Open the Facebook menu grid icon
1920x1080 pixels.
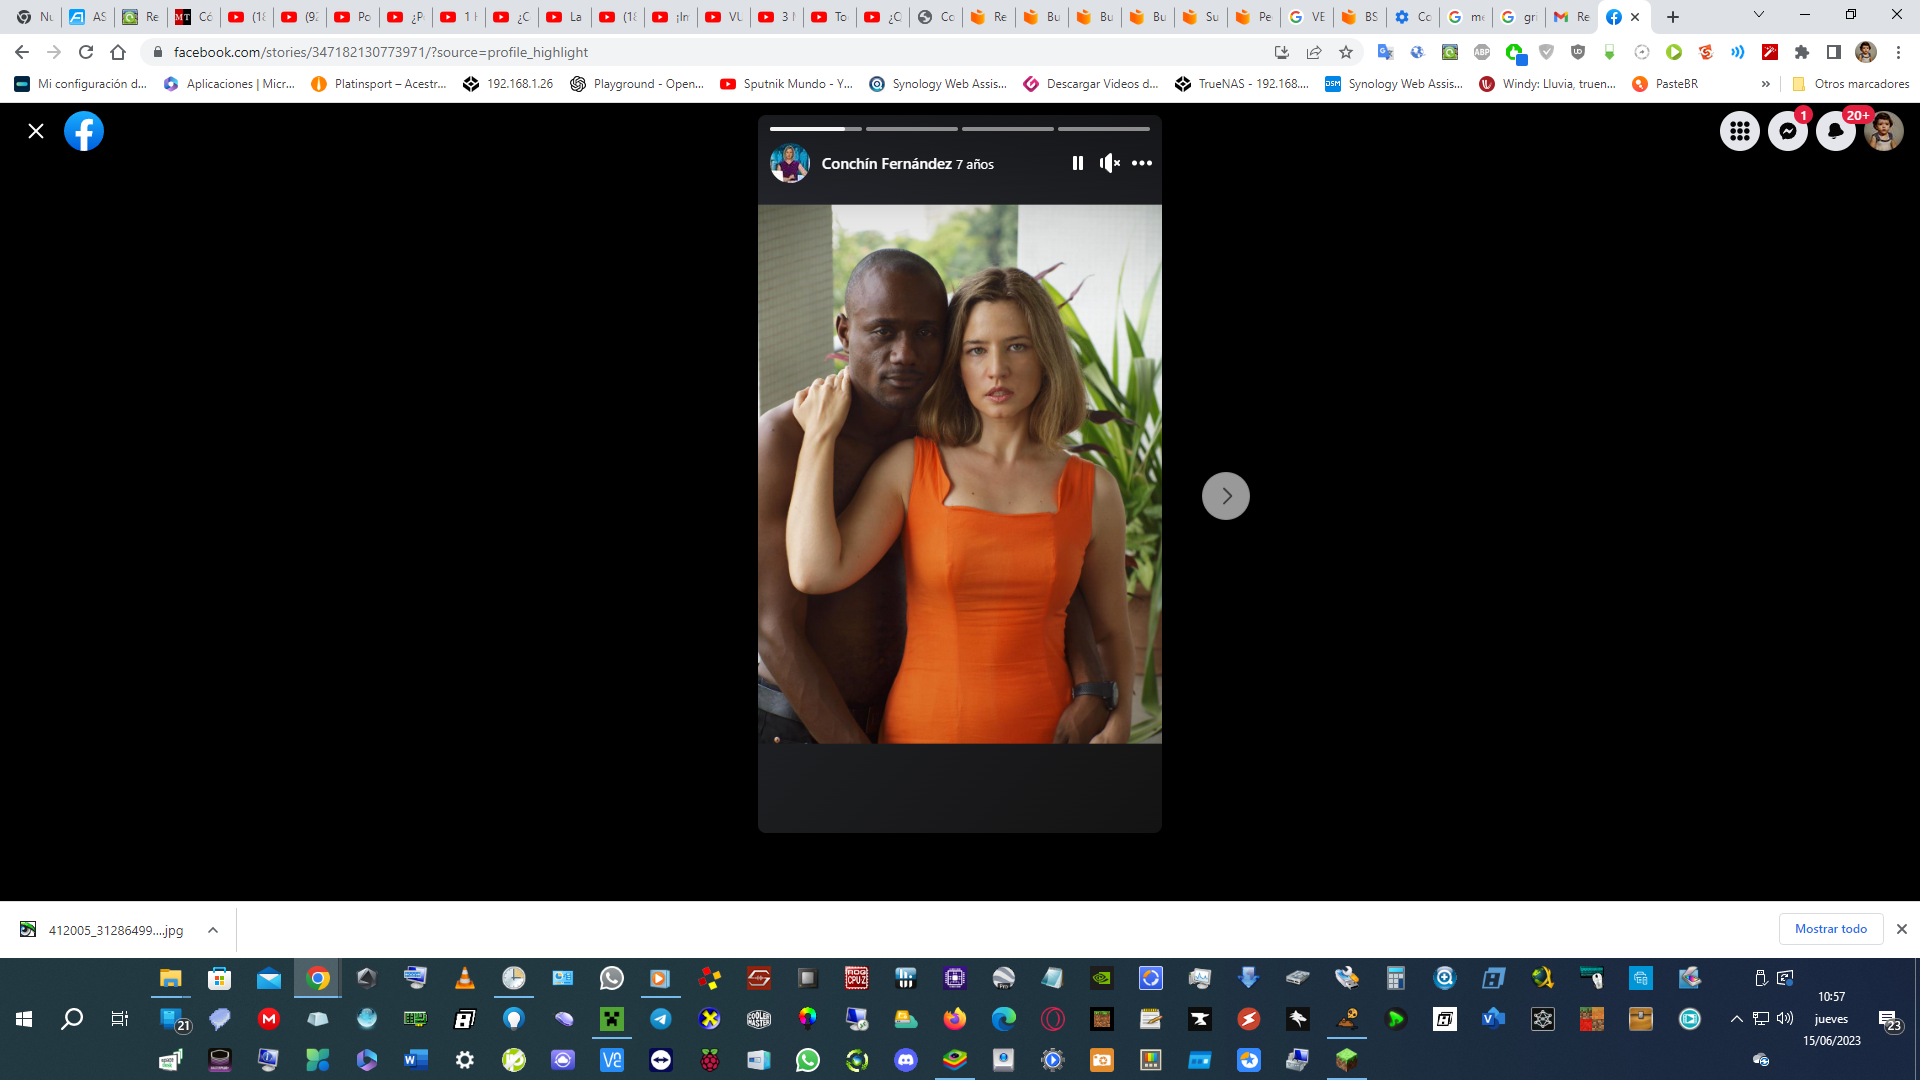(x=1739, y=131)
